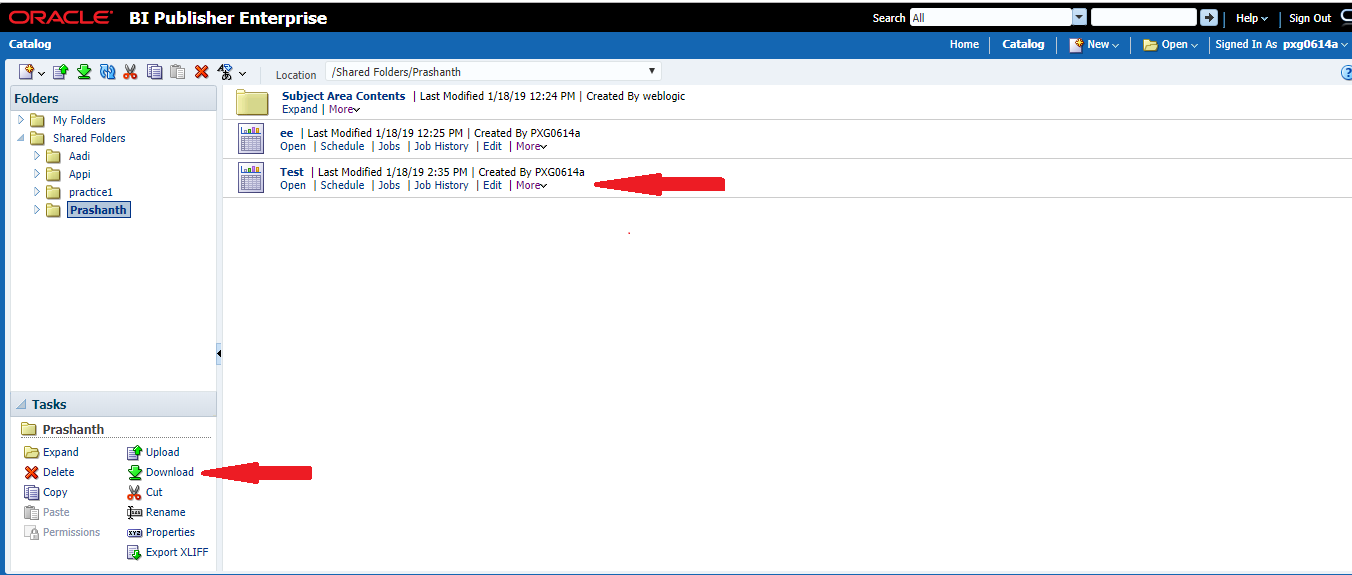The height and width of the screenshot is (575, 1352).
Task: Click the Rename task in Tasks pane
Action: [156, 512]
